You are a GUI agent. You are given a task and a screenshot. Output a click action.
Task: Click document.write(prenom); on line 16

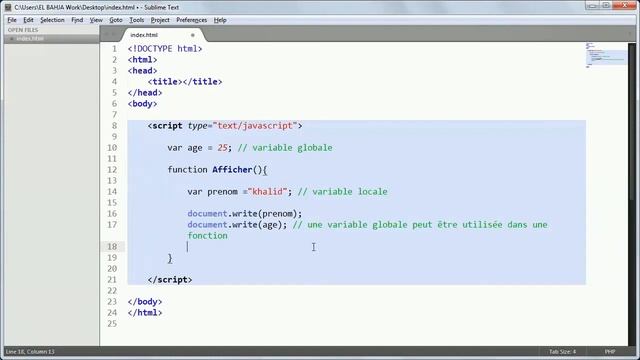click(x=245, y=214)
